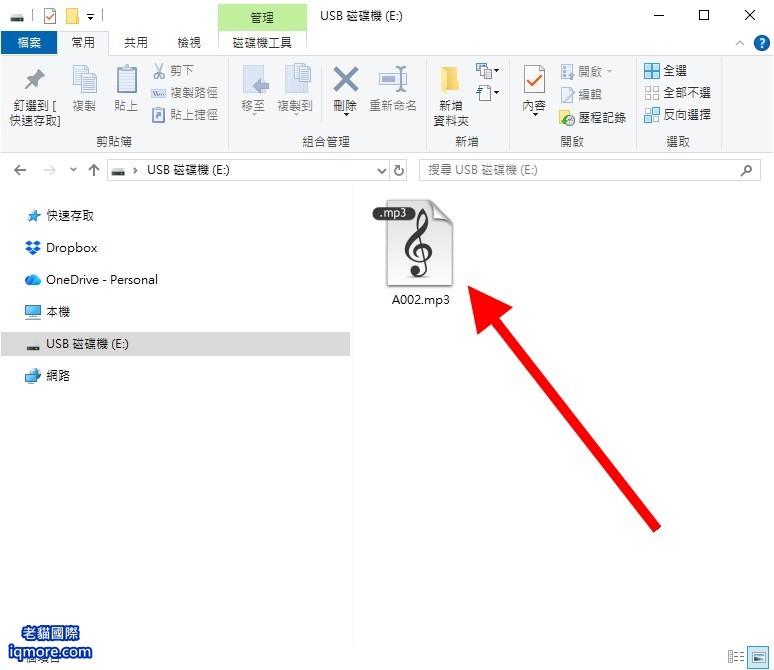Click the Properties checkmark in title bar

click(50, 17)
